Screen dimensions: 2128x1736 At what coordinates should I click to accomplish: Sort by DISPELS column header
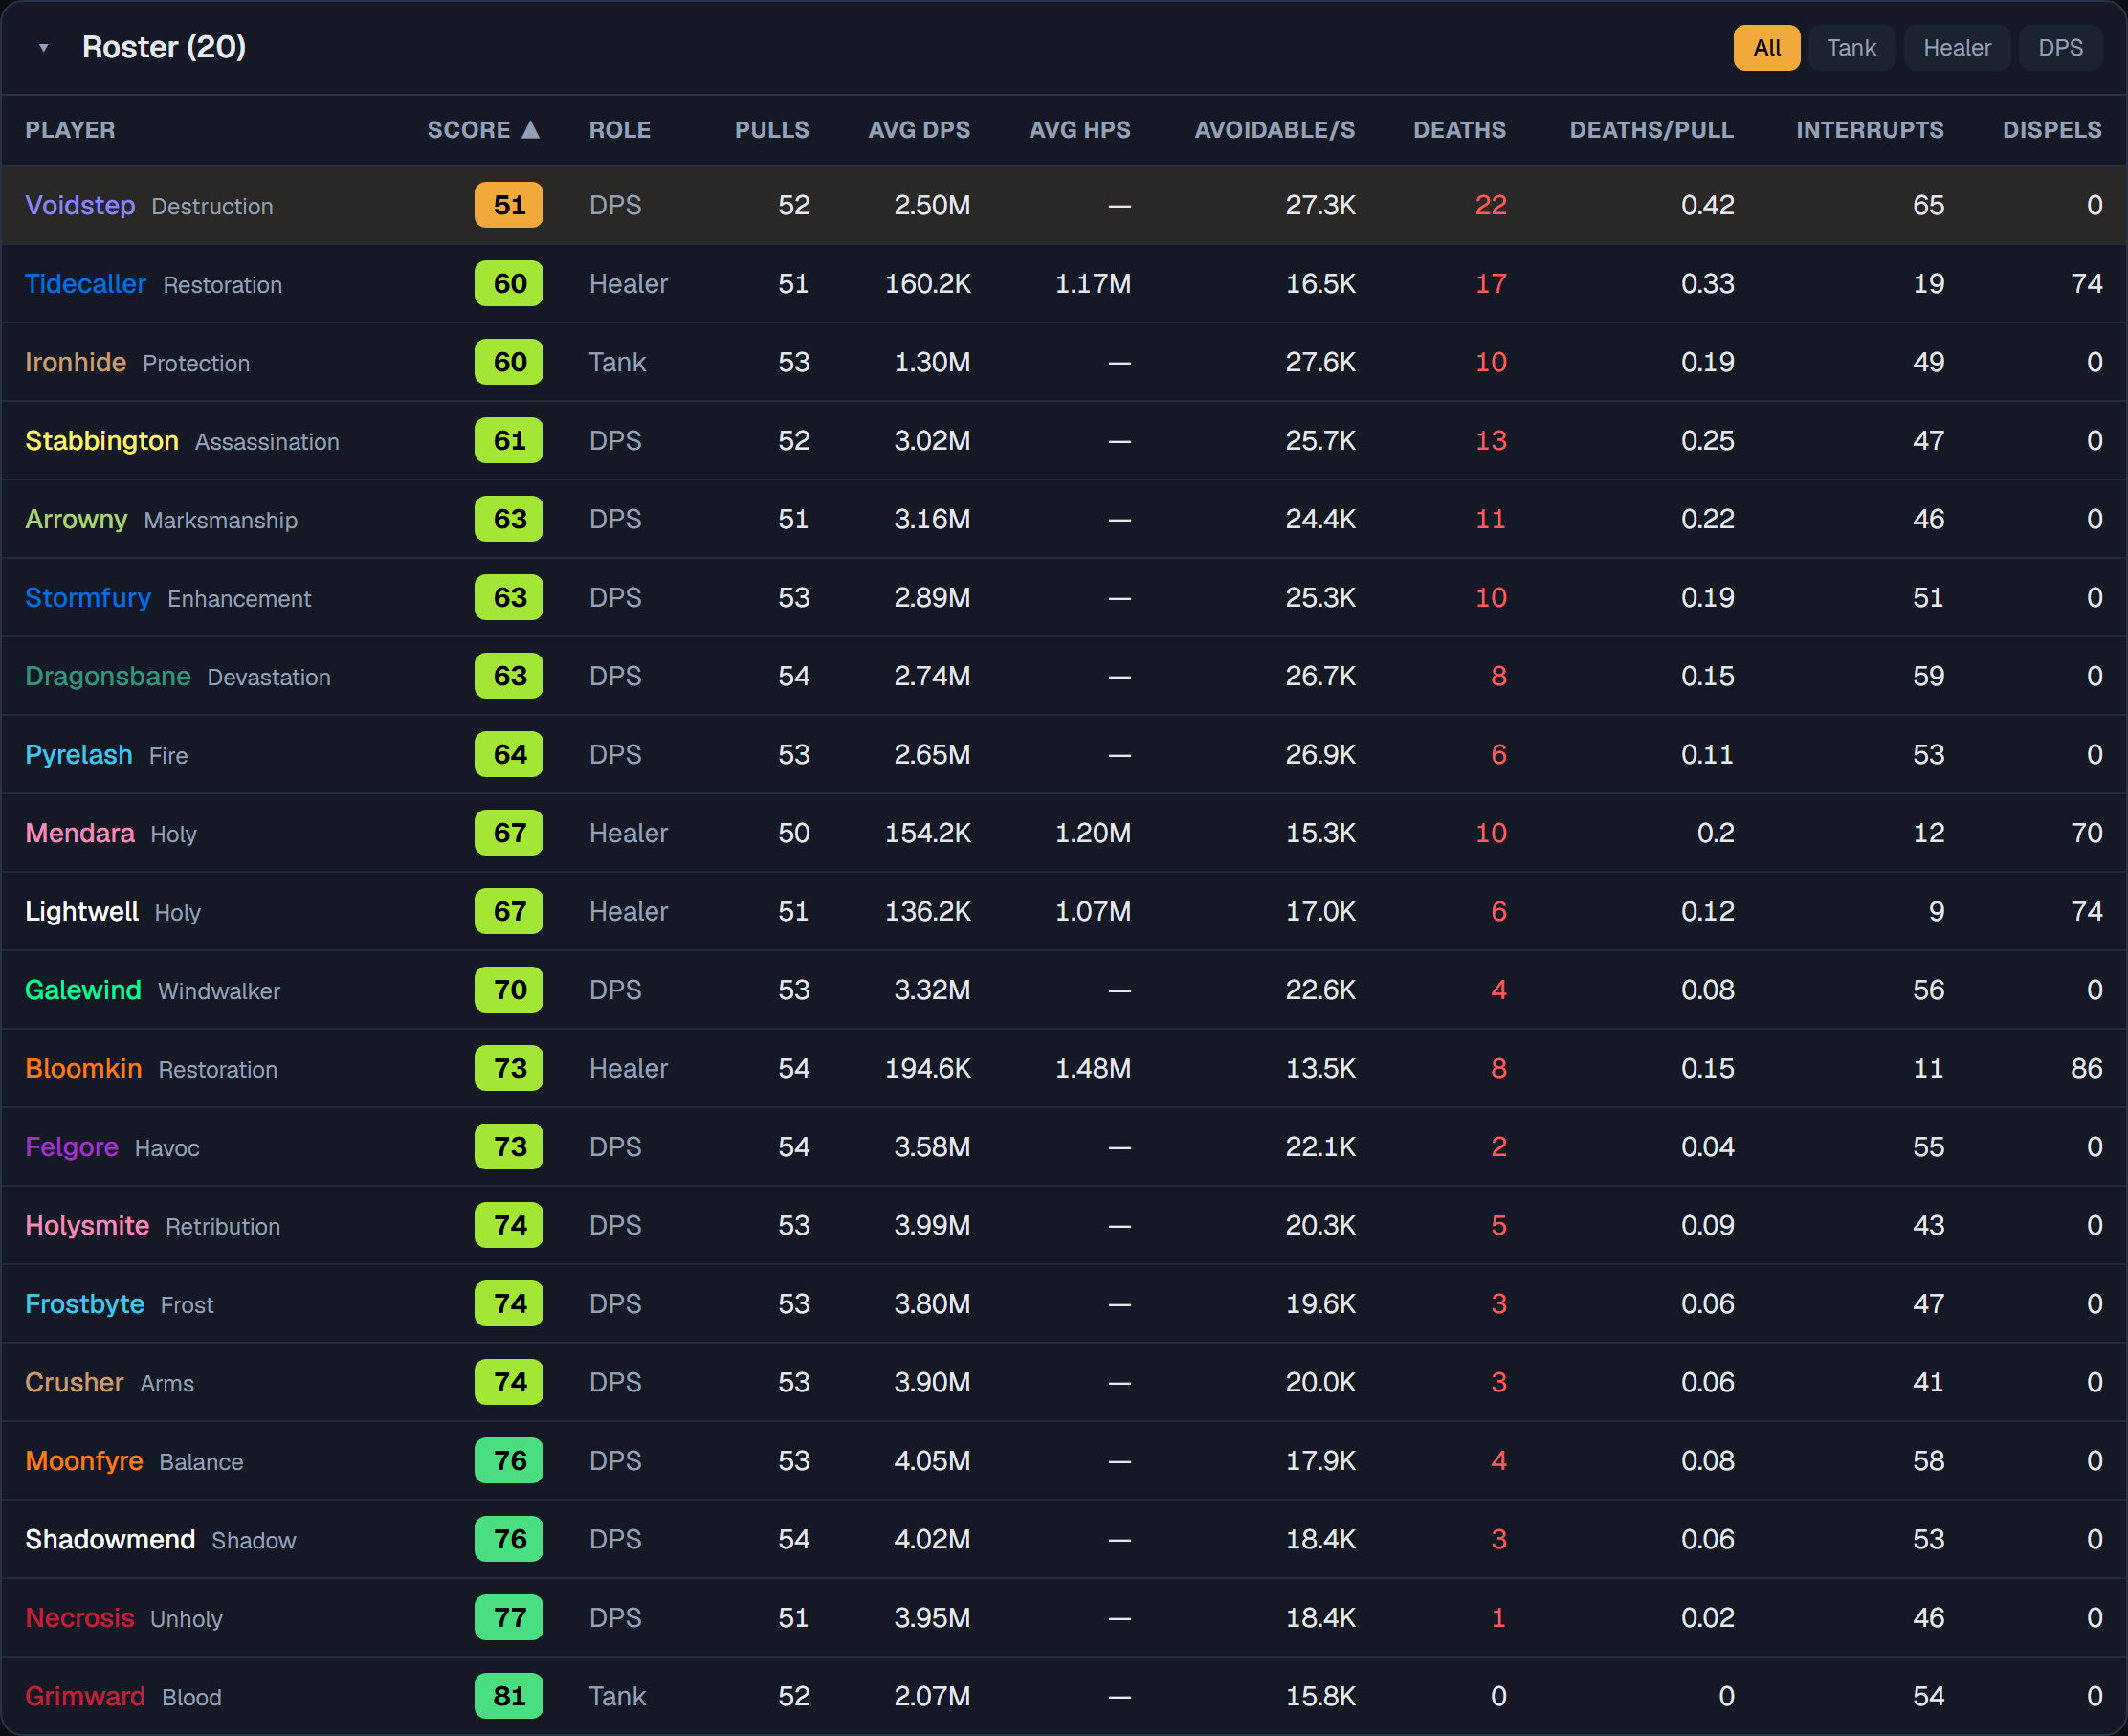click(x=2052, y=130)
